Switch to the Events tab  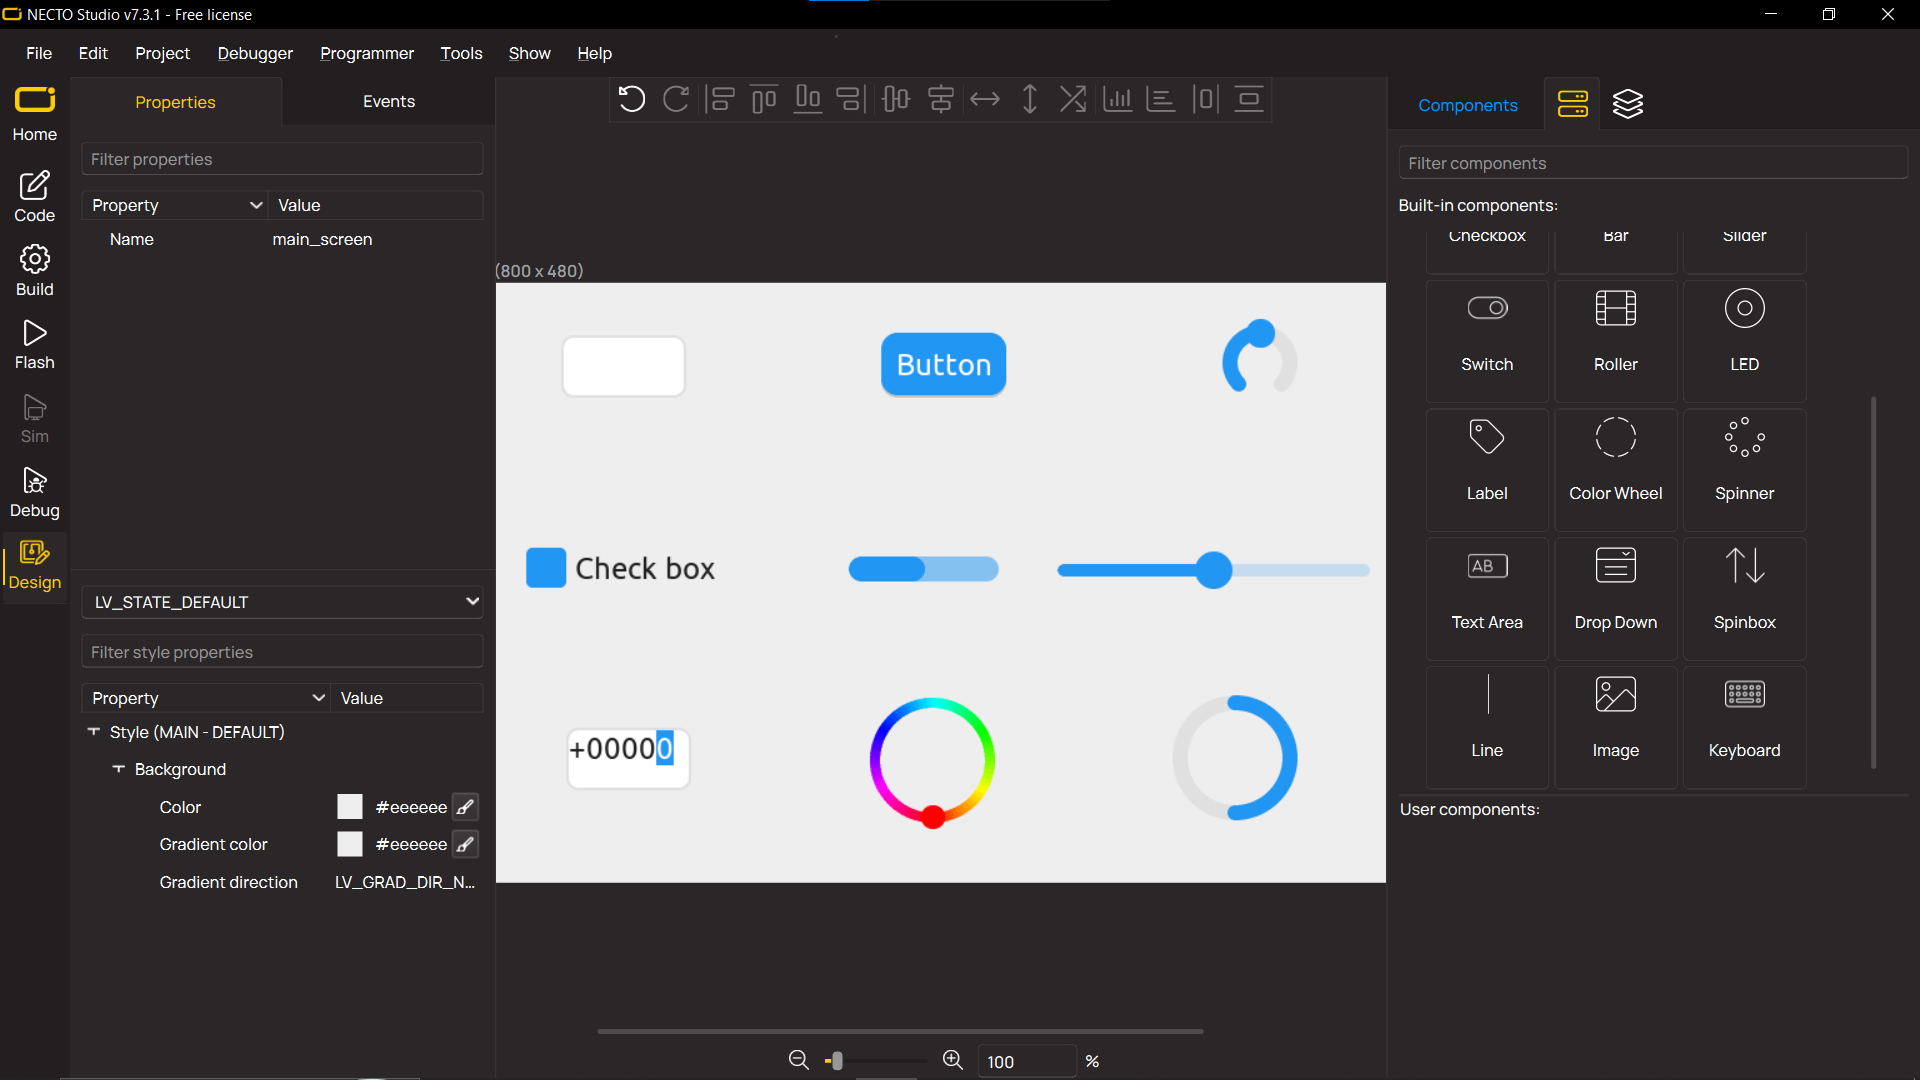coord(388,102)
